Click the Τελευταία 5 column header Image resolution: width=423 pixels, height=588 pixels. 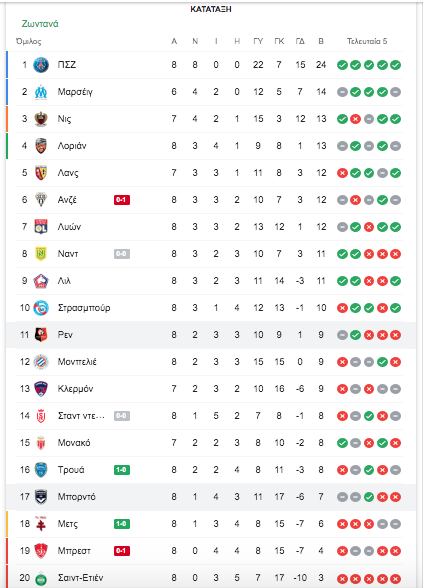click(367, 41)
